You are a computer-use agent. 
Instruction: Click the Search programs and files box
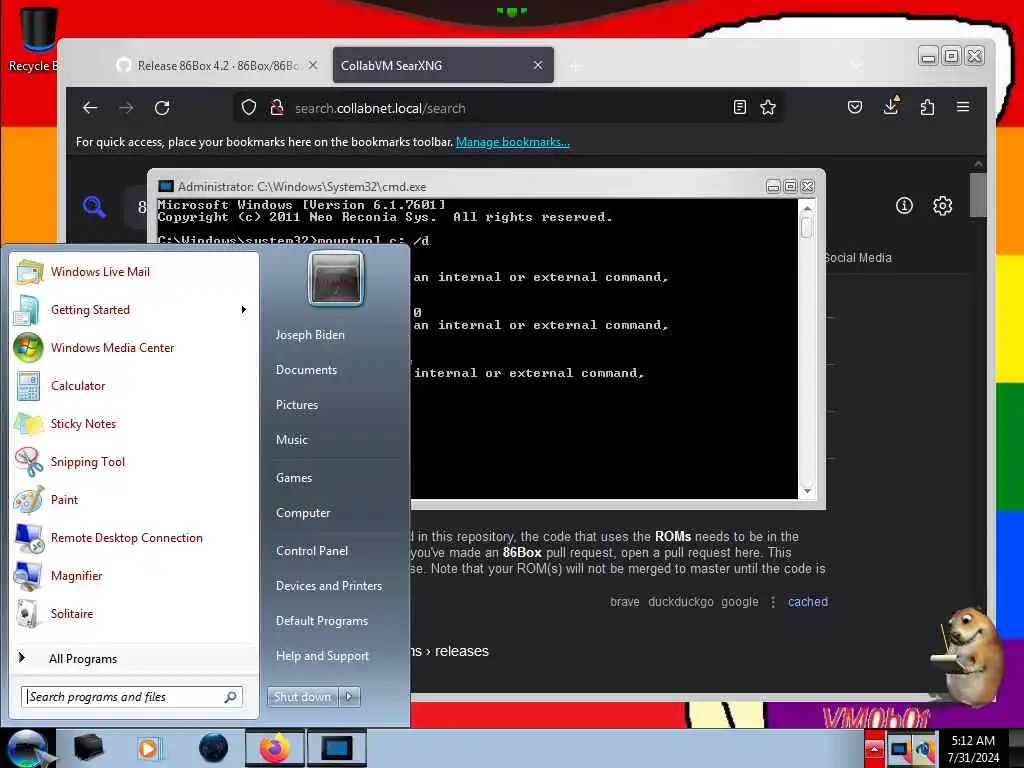[x=131, y=697]
